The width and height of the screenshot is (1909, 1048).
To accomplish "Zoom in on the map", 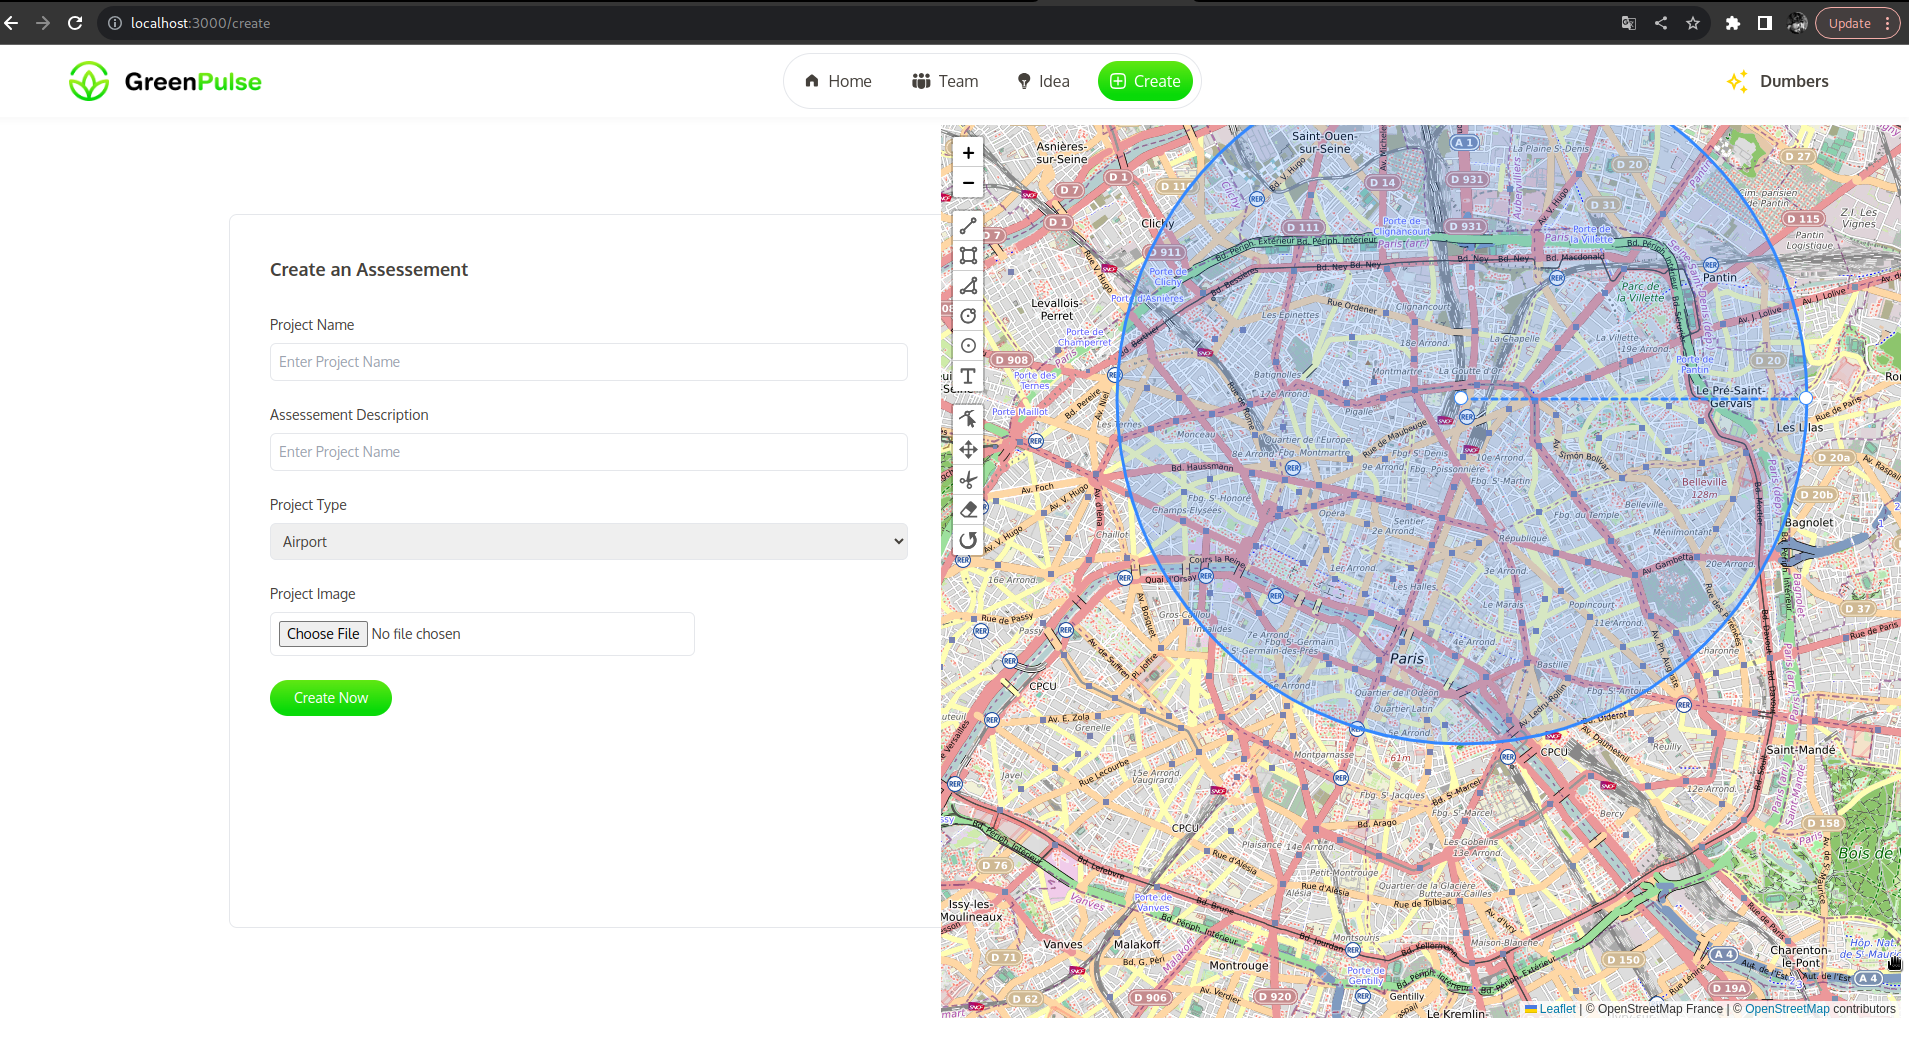I will coord(968,153).
